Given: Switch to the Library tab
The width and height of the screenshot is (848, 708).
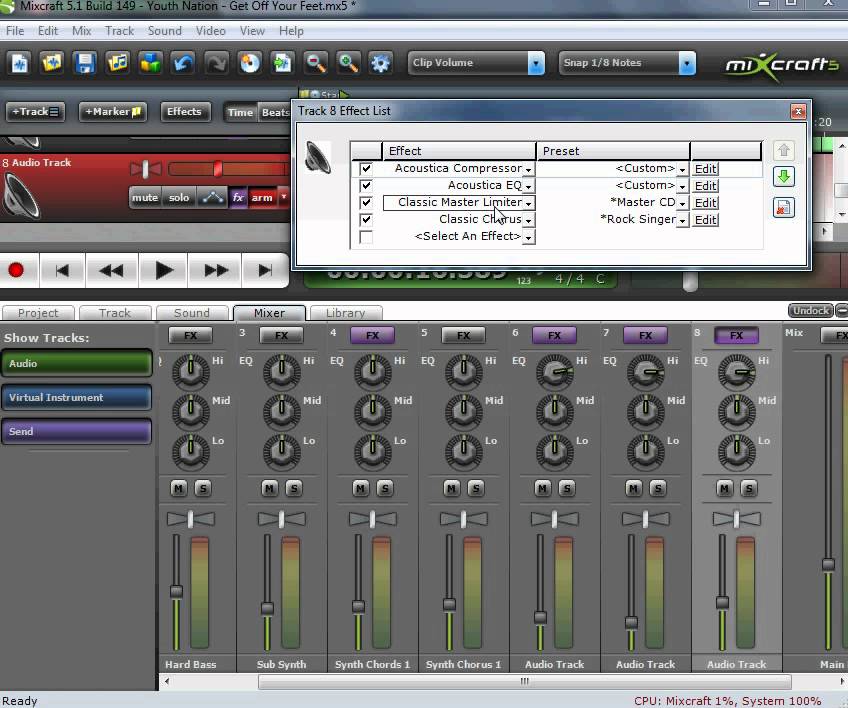Looking at the screenshot, I should (x=346, y=313).
